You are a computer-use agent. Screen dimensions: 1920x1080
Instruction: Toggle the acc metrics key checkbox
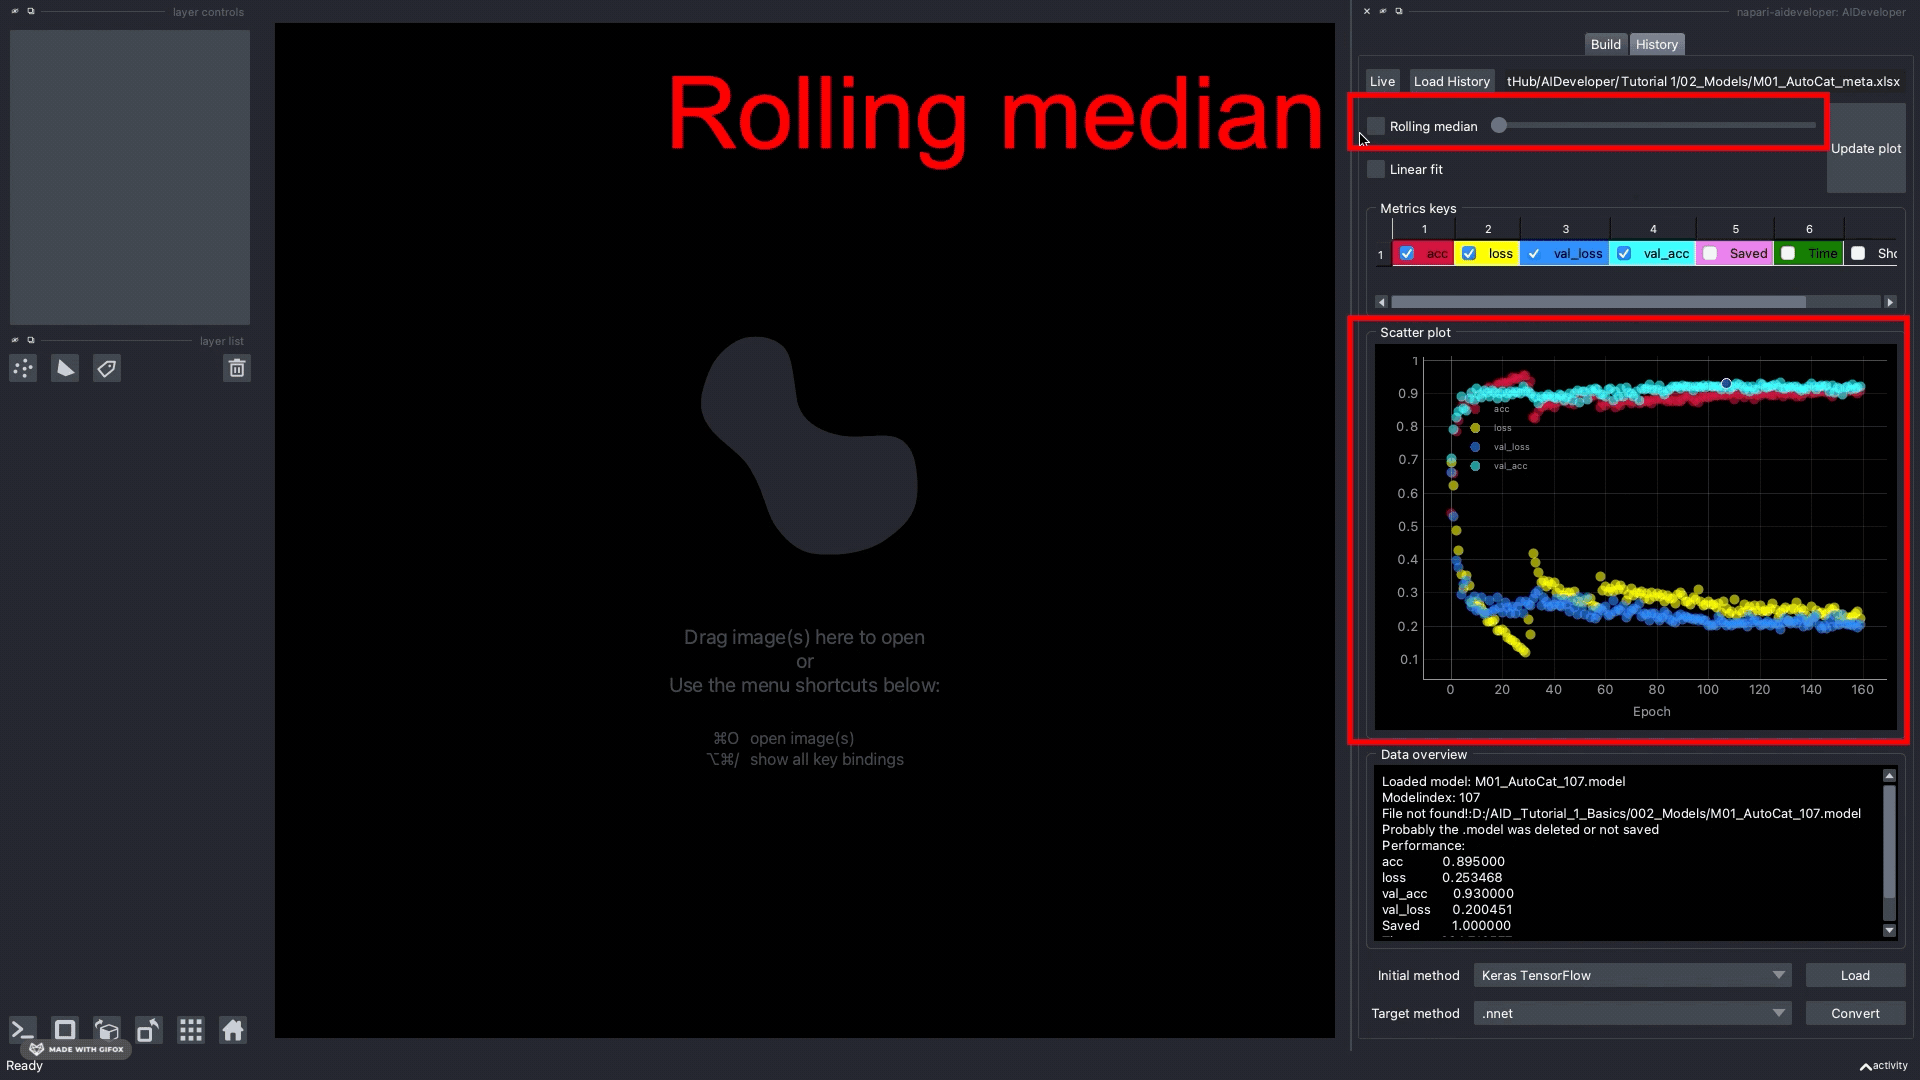(x=1408, y=253)
